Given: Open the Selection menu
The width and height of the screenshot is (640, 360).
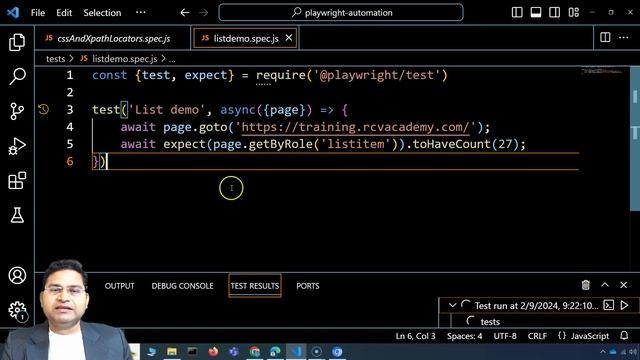Looking at the screenshot, I should tap(102, 13).
